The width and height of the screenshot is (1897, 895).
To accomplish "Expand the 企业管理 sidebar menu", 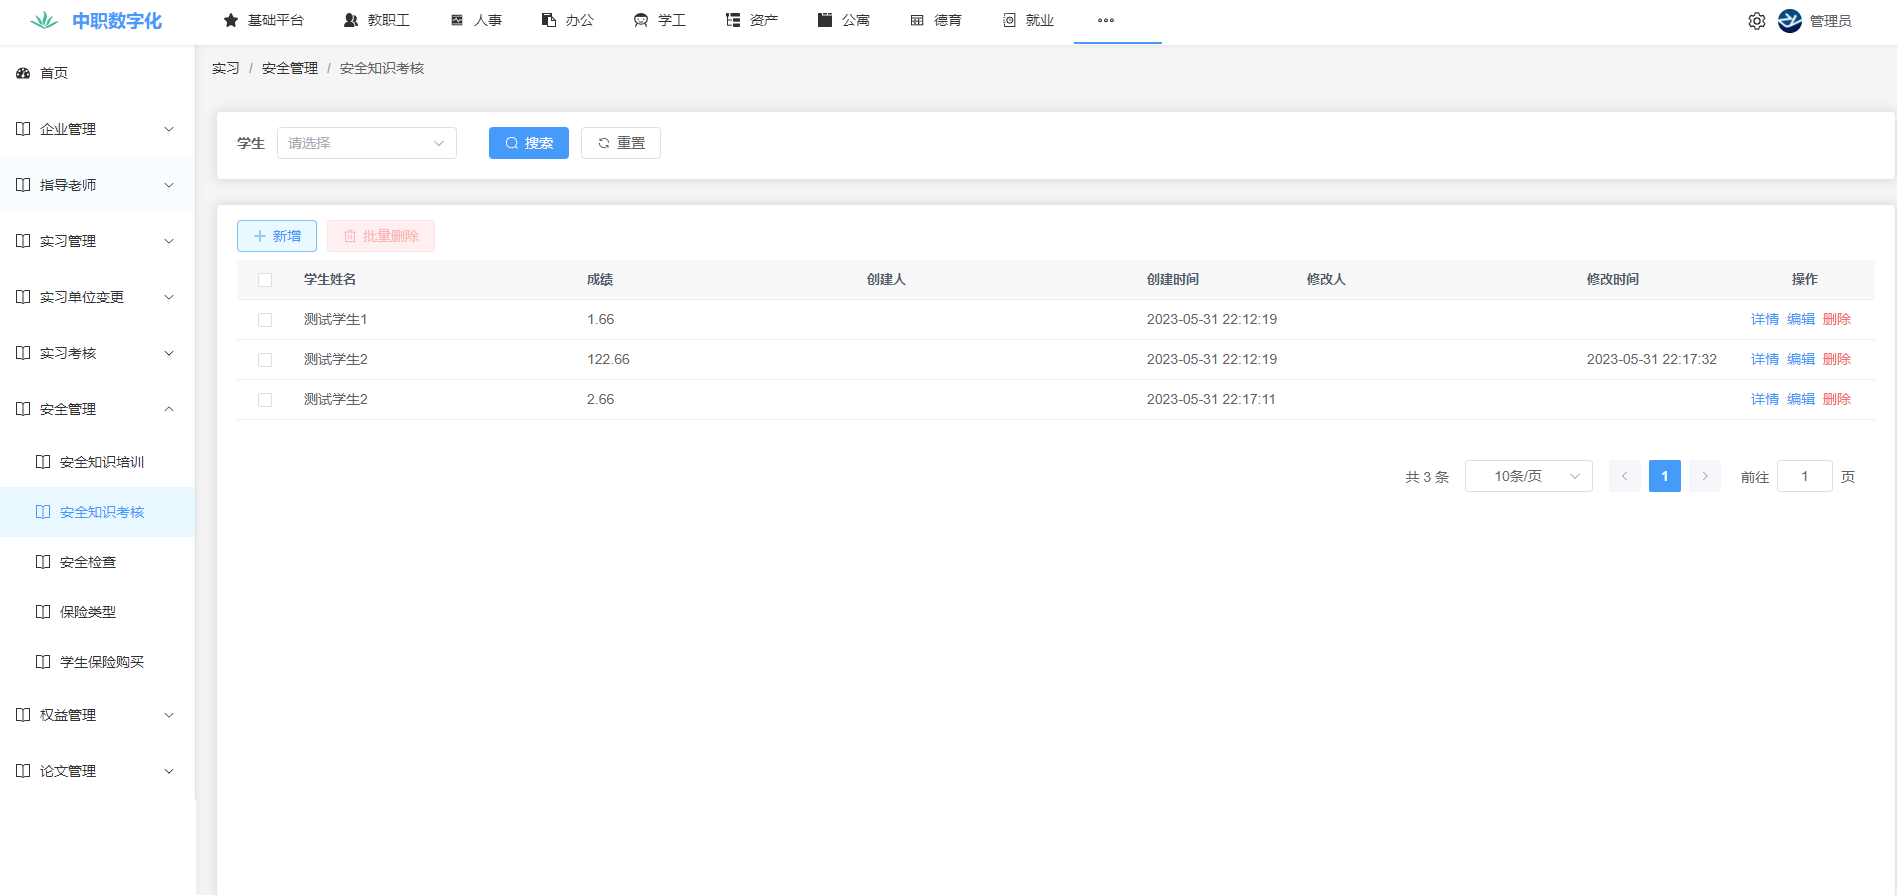I will tap(97, 129).
